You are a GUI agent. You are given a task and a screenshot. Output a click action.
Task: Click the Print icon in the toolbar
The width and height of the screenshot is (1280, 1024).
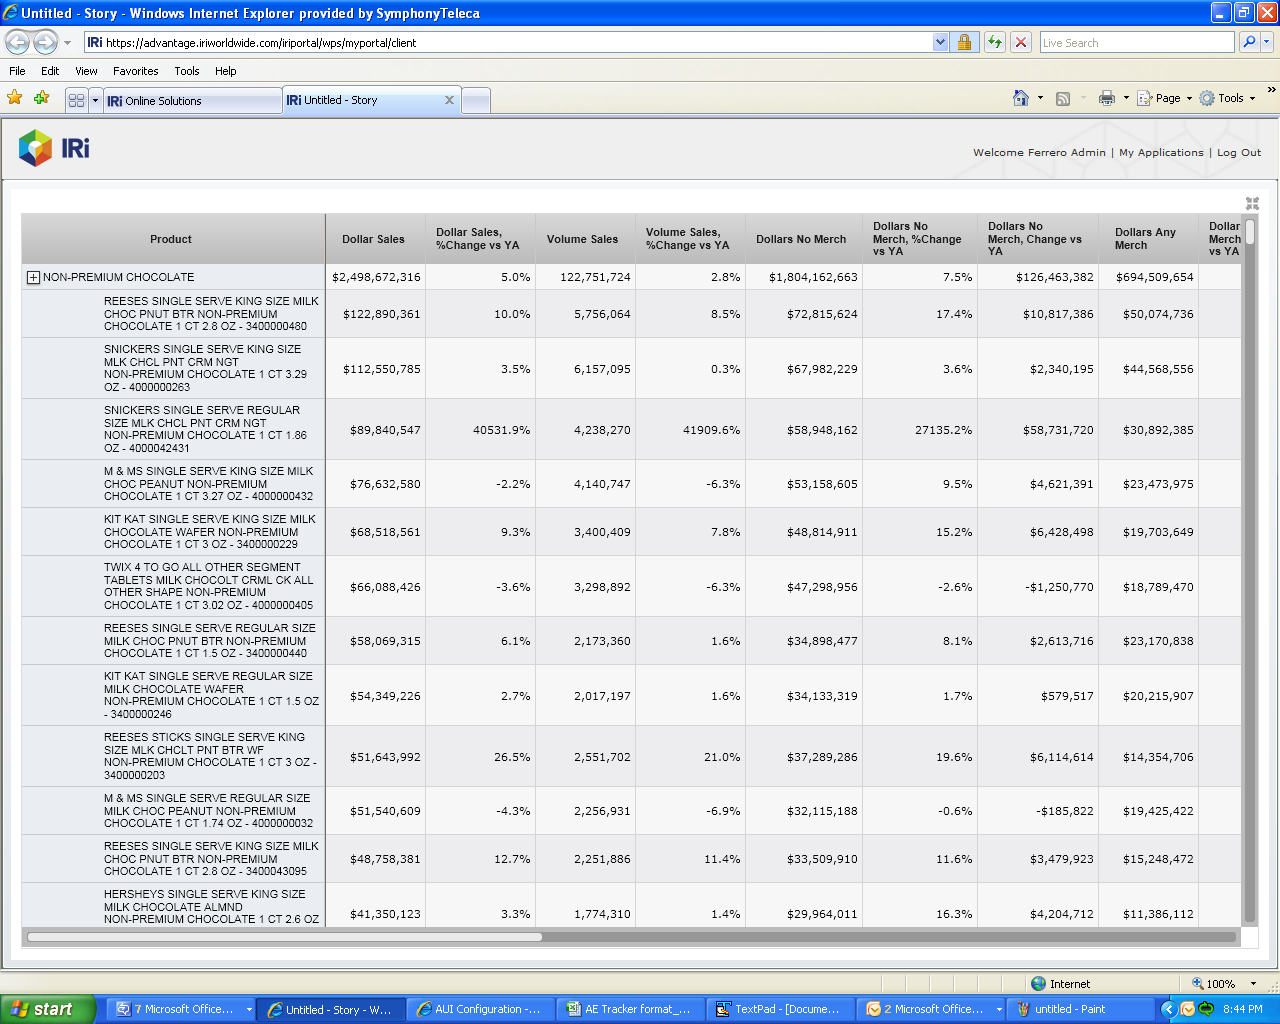pos(1106,98)
